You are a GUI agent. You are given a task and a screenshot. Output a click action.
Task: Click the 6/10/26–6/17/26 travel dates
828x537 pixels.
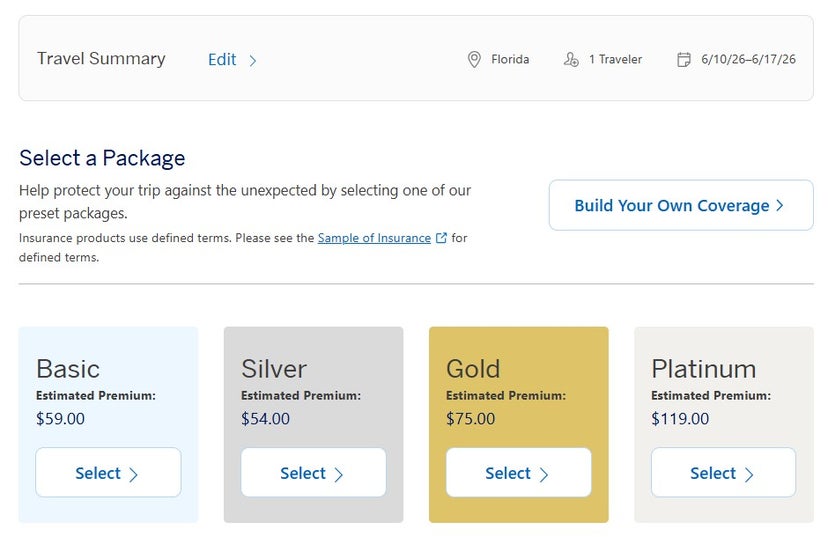pyautogui.click(x=748, y=60)
